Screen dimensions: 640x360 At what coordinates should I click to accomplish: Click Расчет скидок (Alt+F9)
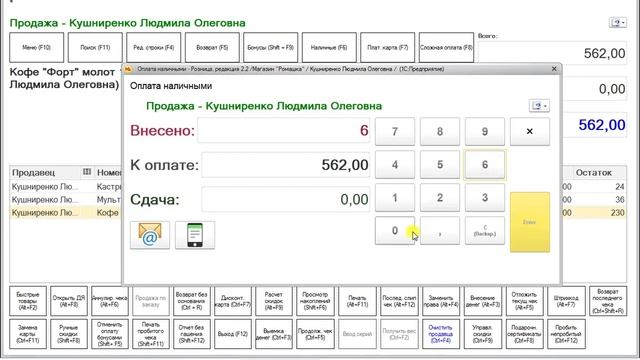(273, 301)
